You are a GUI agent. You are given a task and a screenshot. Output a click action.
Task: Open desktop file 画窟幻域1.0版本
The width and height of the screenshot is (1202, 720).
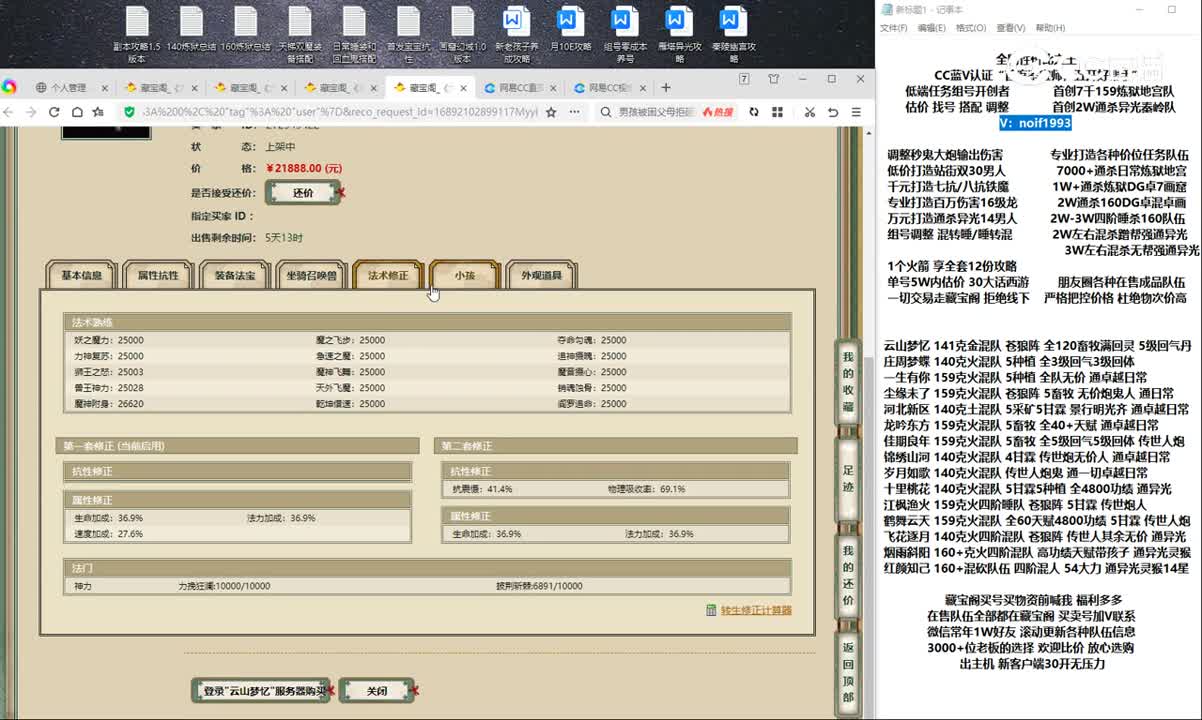click(x=462, y=34)
